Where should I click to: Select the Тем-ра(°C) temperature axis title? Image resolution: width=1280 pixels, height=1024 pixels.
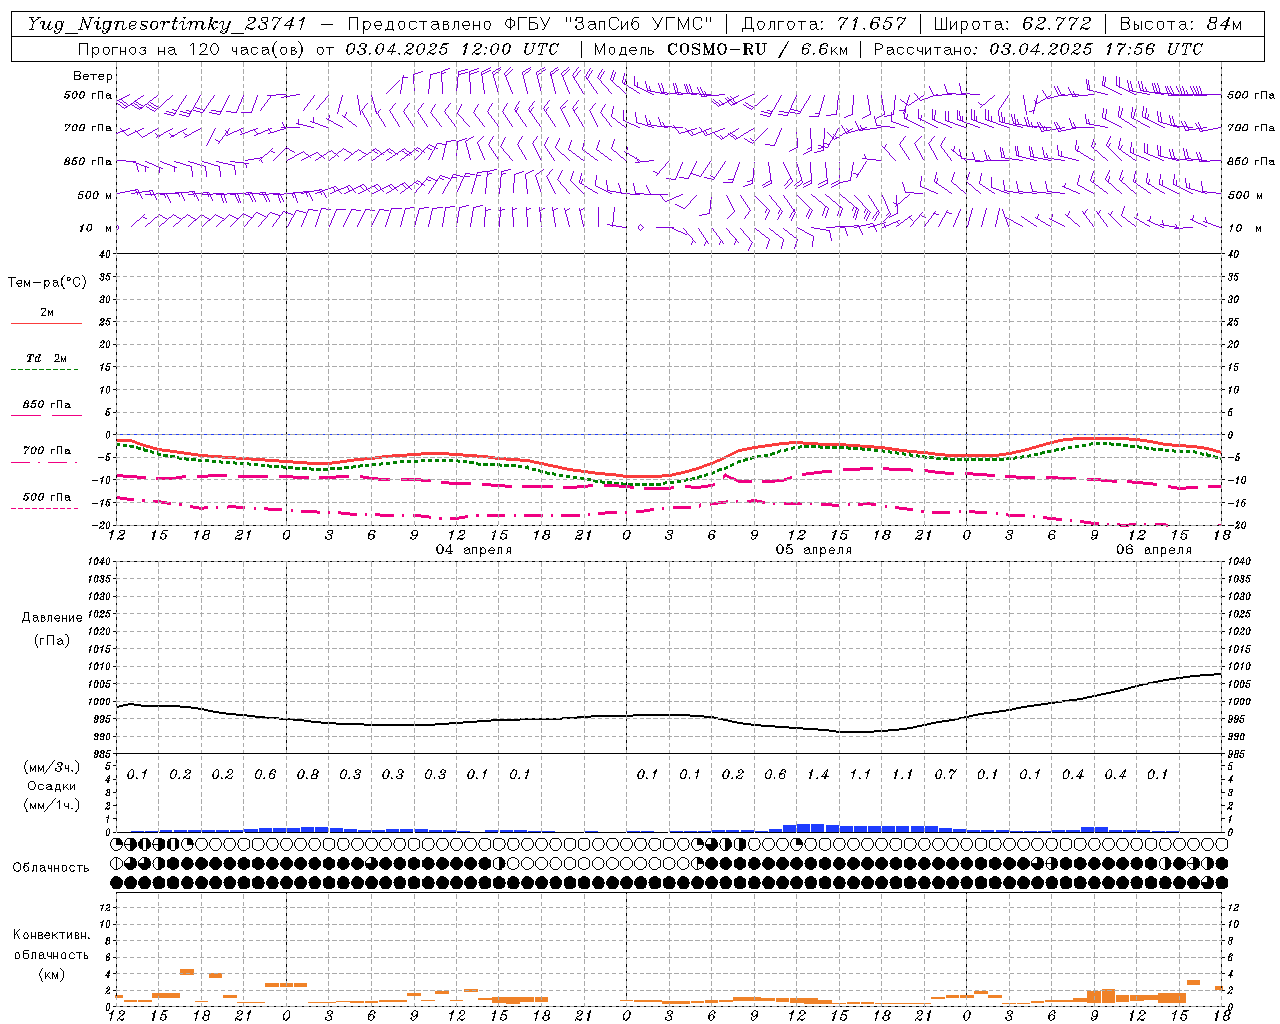tap(47, 283)
